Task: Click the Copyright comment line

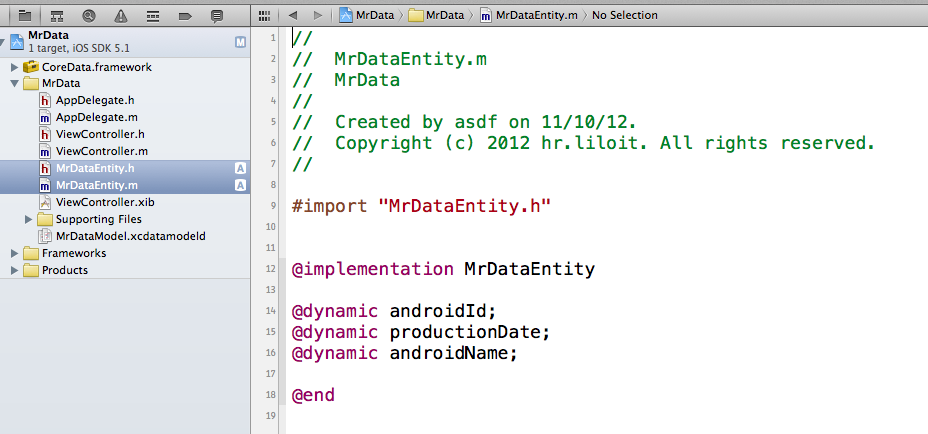Action: click(583, 143)
